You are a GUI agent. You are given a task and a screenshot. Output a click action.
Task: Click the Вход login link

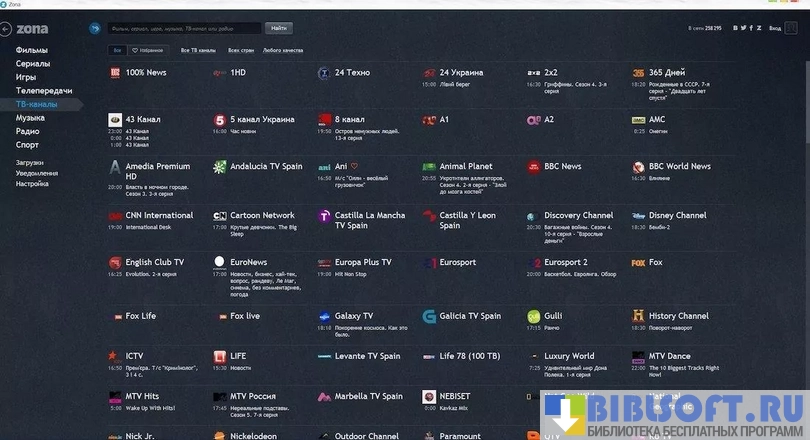(775, 28)
